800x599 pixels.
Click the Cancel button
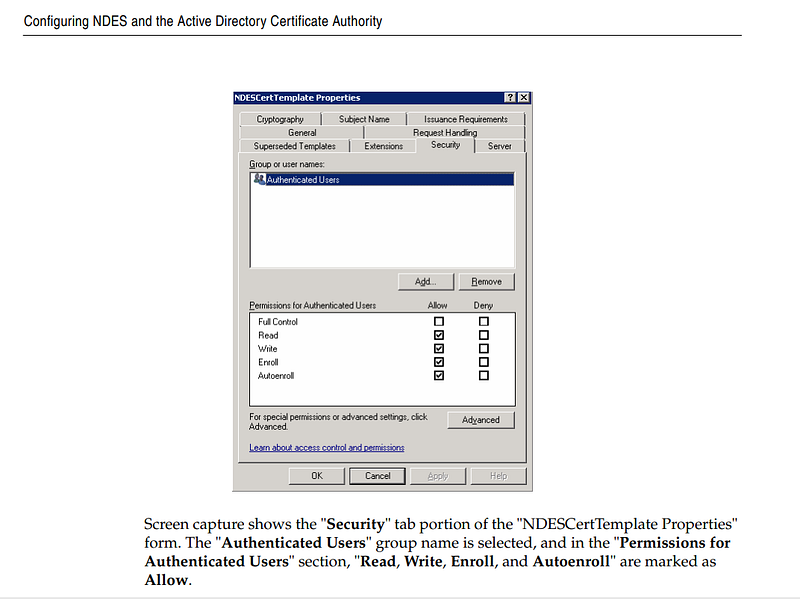click(x=378, y=476)
